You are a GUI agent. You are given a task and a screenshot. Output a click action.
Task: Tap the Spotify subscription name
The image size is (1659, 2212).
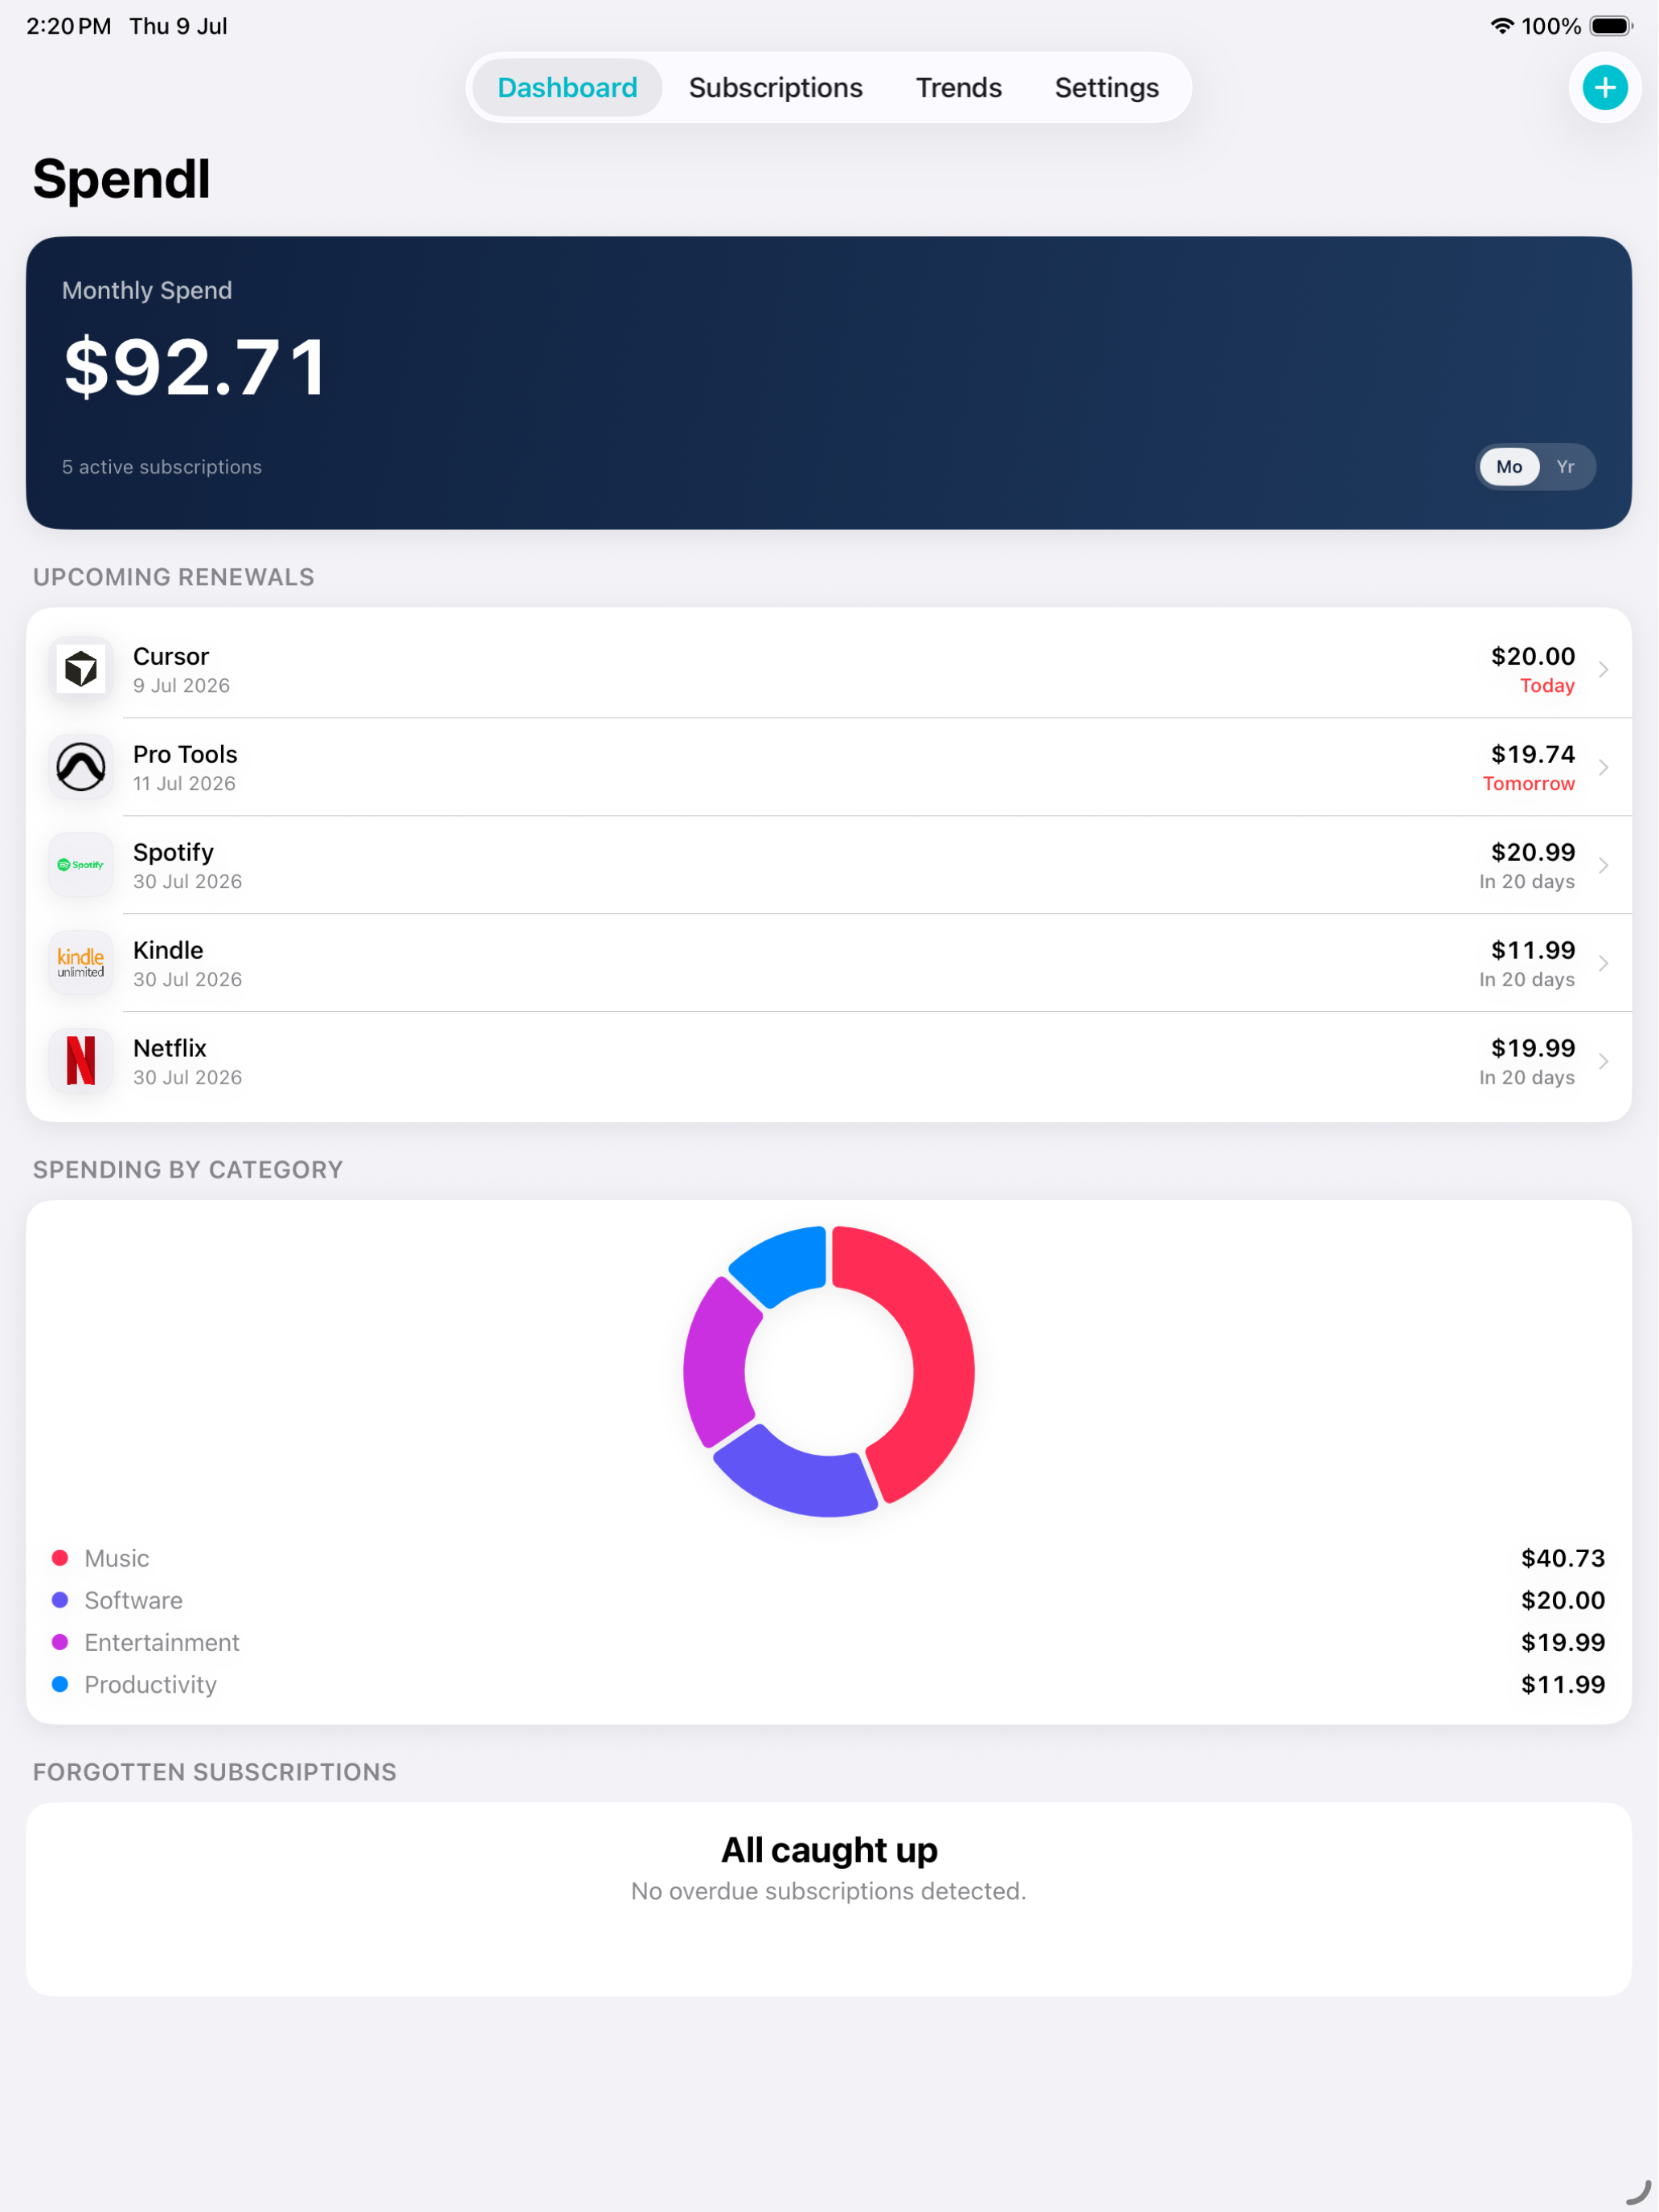173,852
